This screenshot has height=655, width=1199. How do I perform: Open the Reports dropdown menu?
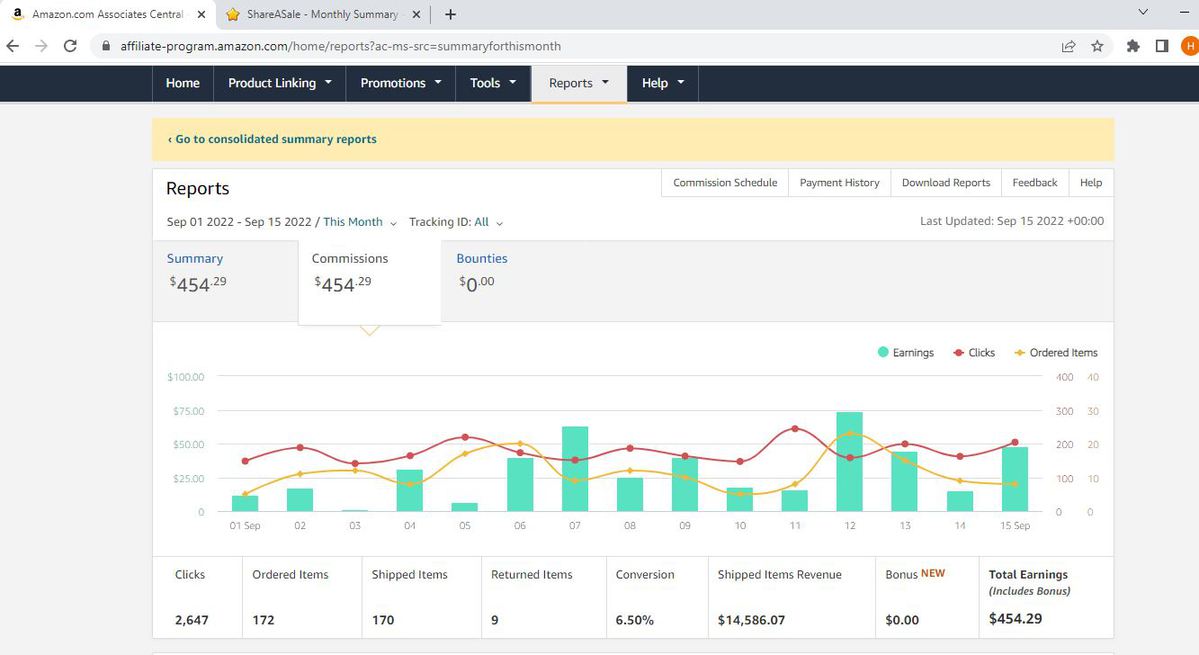tap(579, 83)
